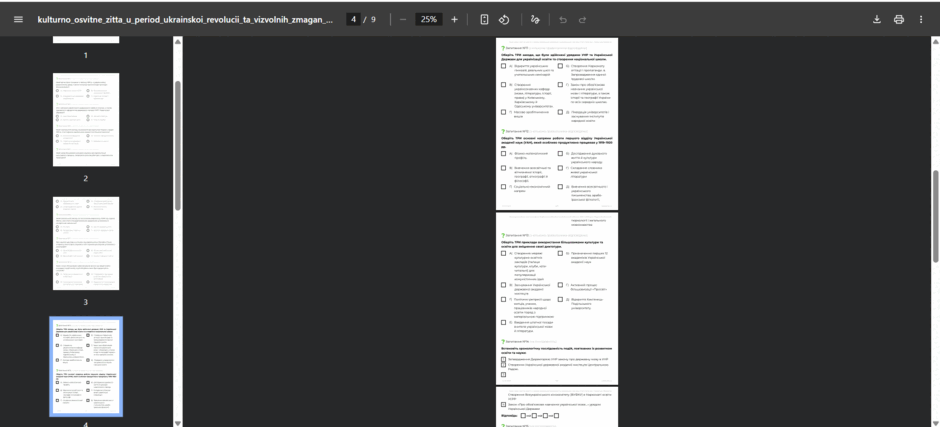The image size is (940, 427).
Task: Open the more actions three-dot menu
Action: [x=921, y=19]
